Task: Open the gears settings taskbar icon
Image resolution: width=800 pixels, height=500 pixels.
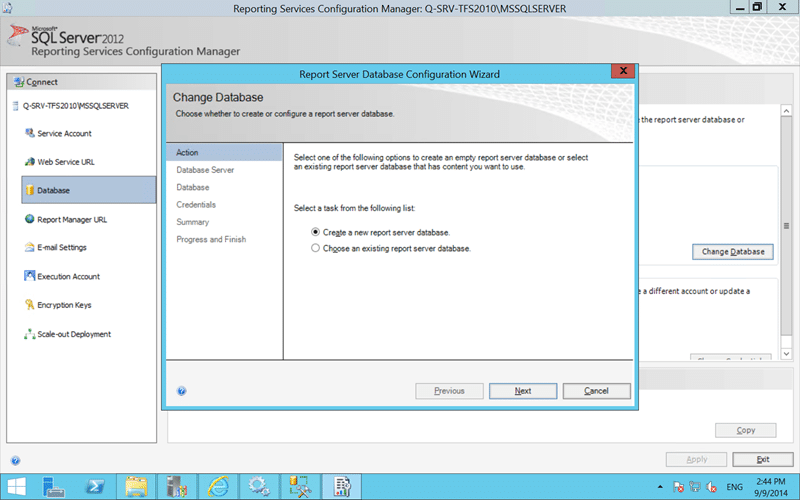Action: click(259, 487)
